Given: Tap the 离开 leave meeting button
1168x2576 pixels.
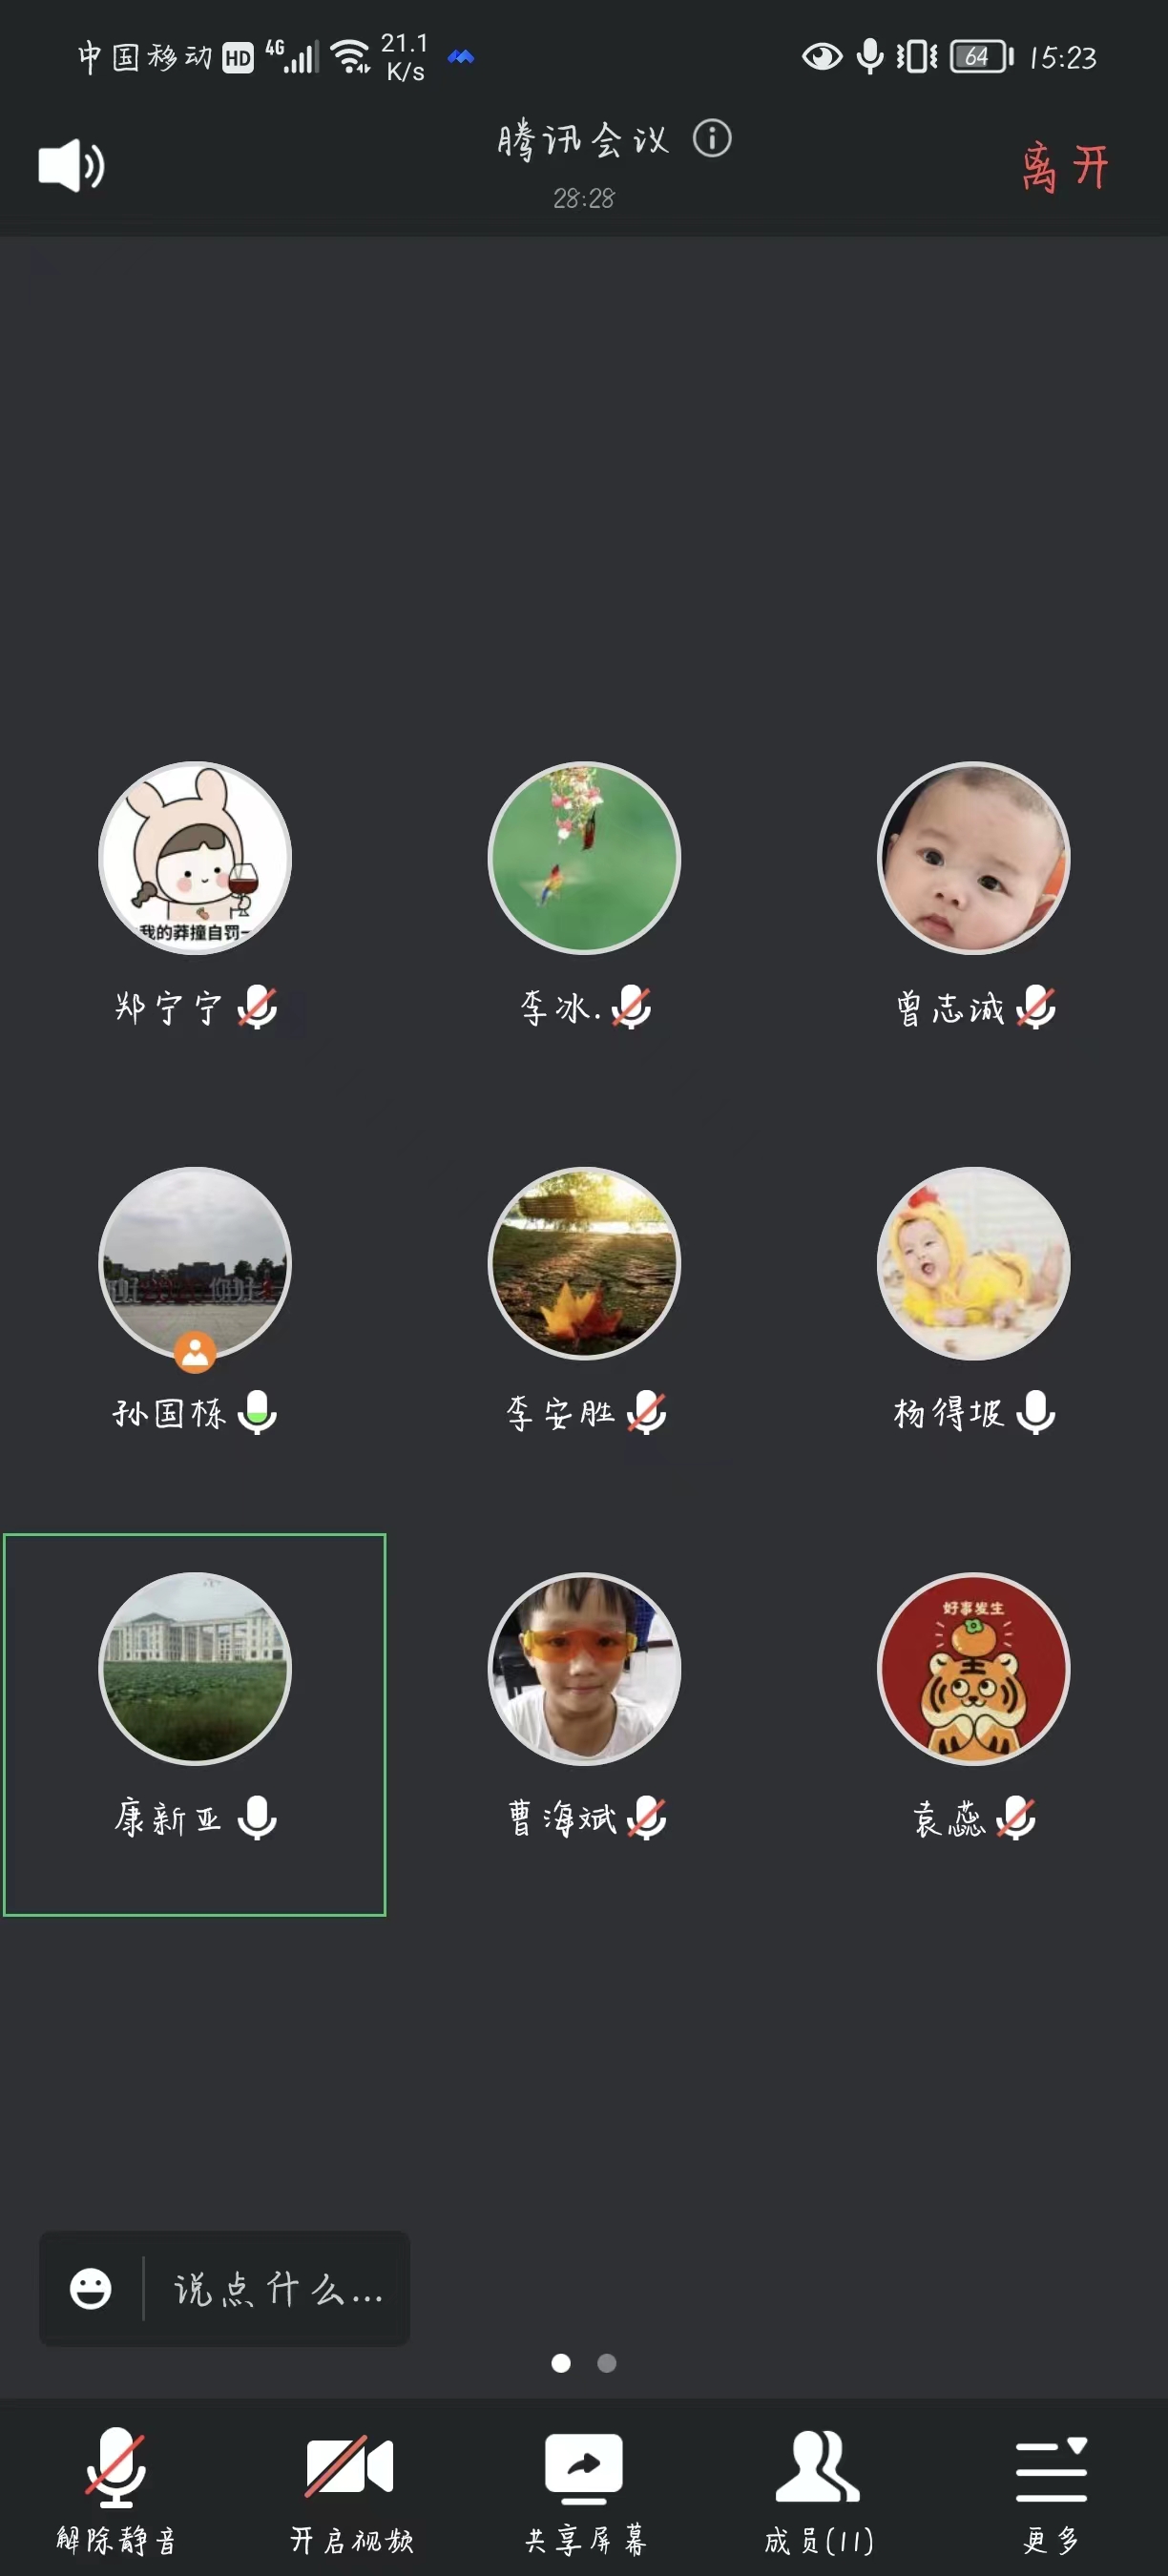Looking at the screenshot, I should (x=1065, y=167).
